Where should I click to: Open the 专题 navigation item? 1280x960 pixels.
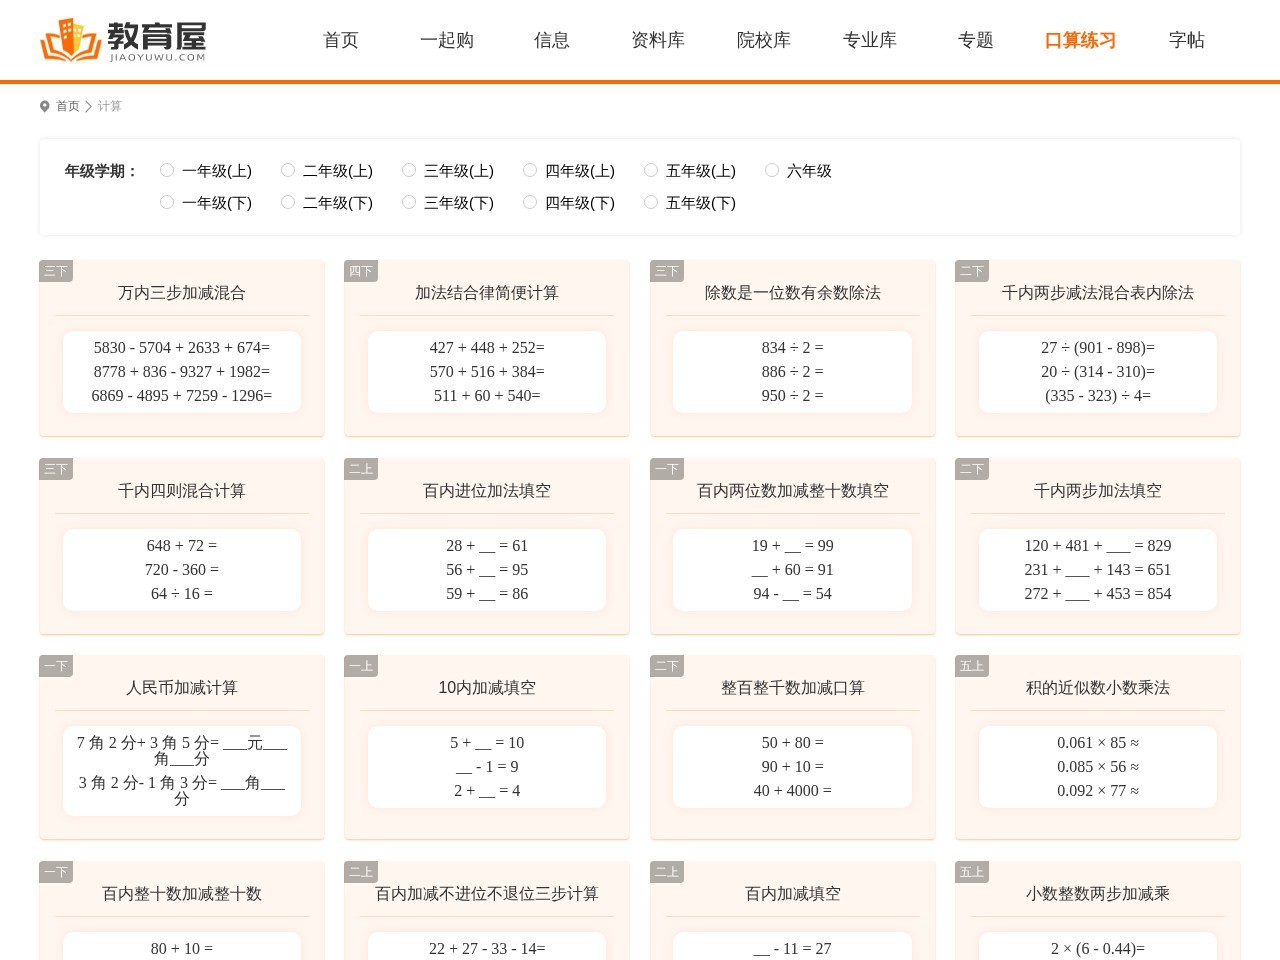coord(976,40)
